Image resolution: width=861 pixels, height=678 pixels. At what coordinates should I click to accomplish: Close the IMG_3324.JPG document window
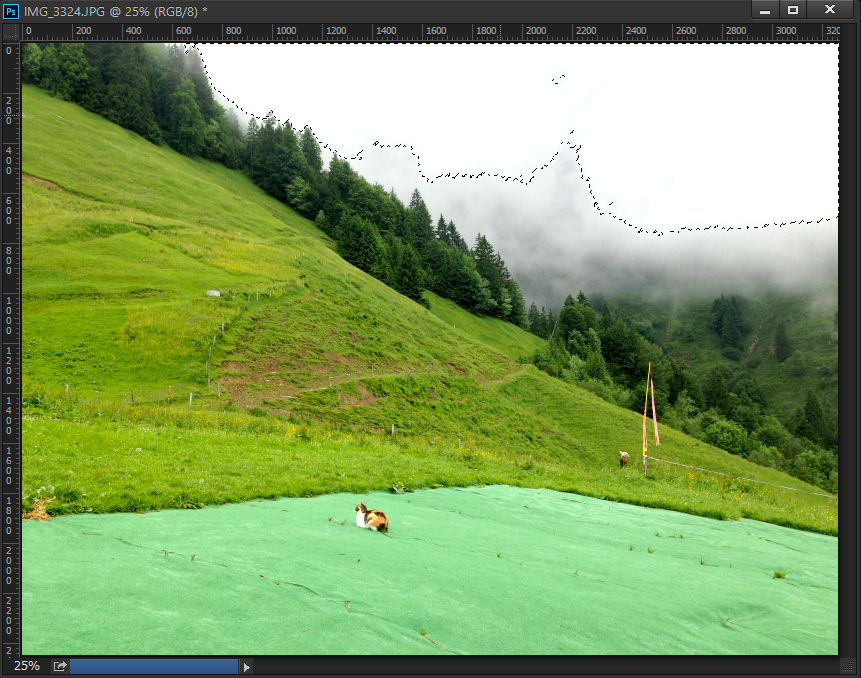830,10
